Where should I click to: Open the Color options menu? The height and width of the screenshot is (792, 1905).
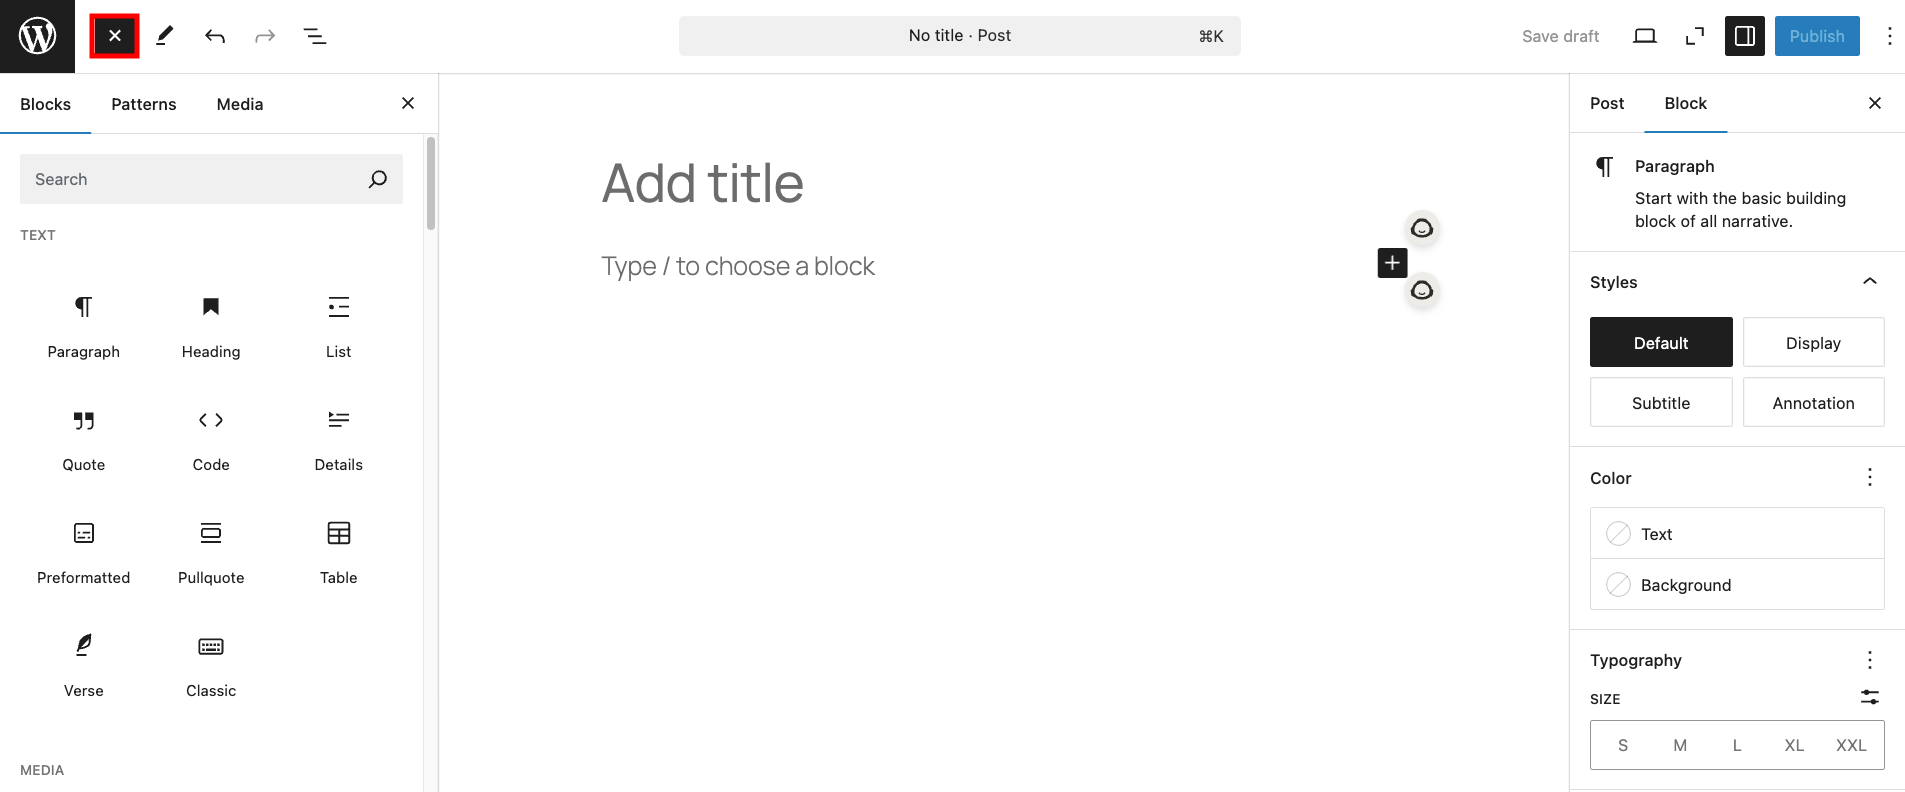coord(1869,477)
